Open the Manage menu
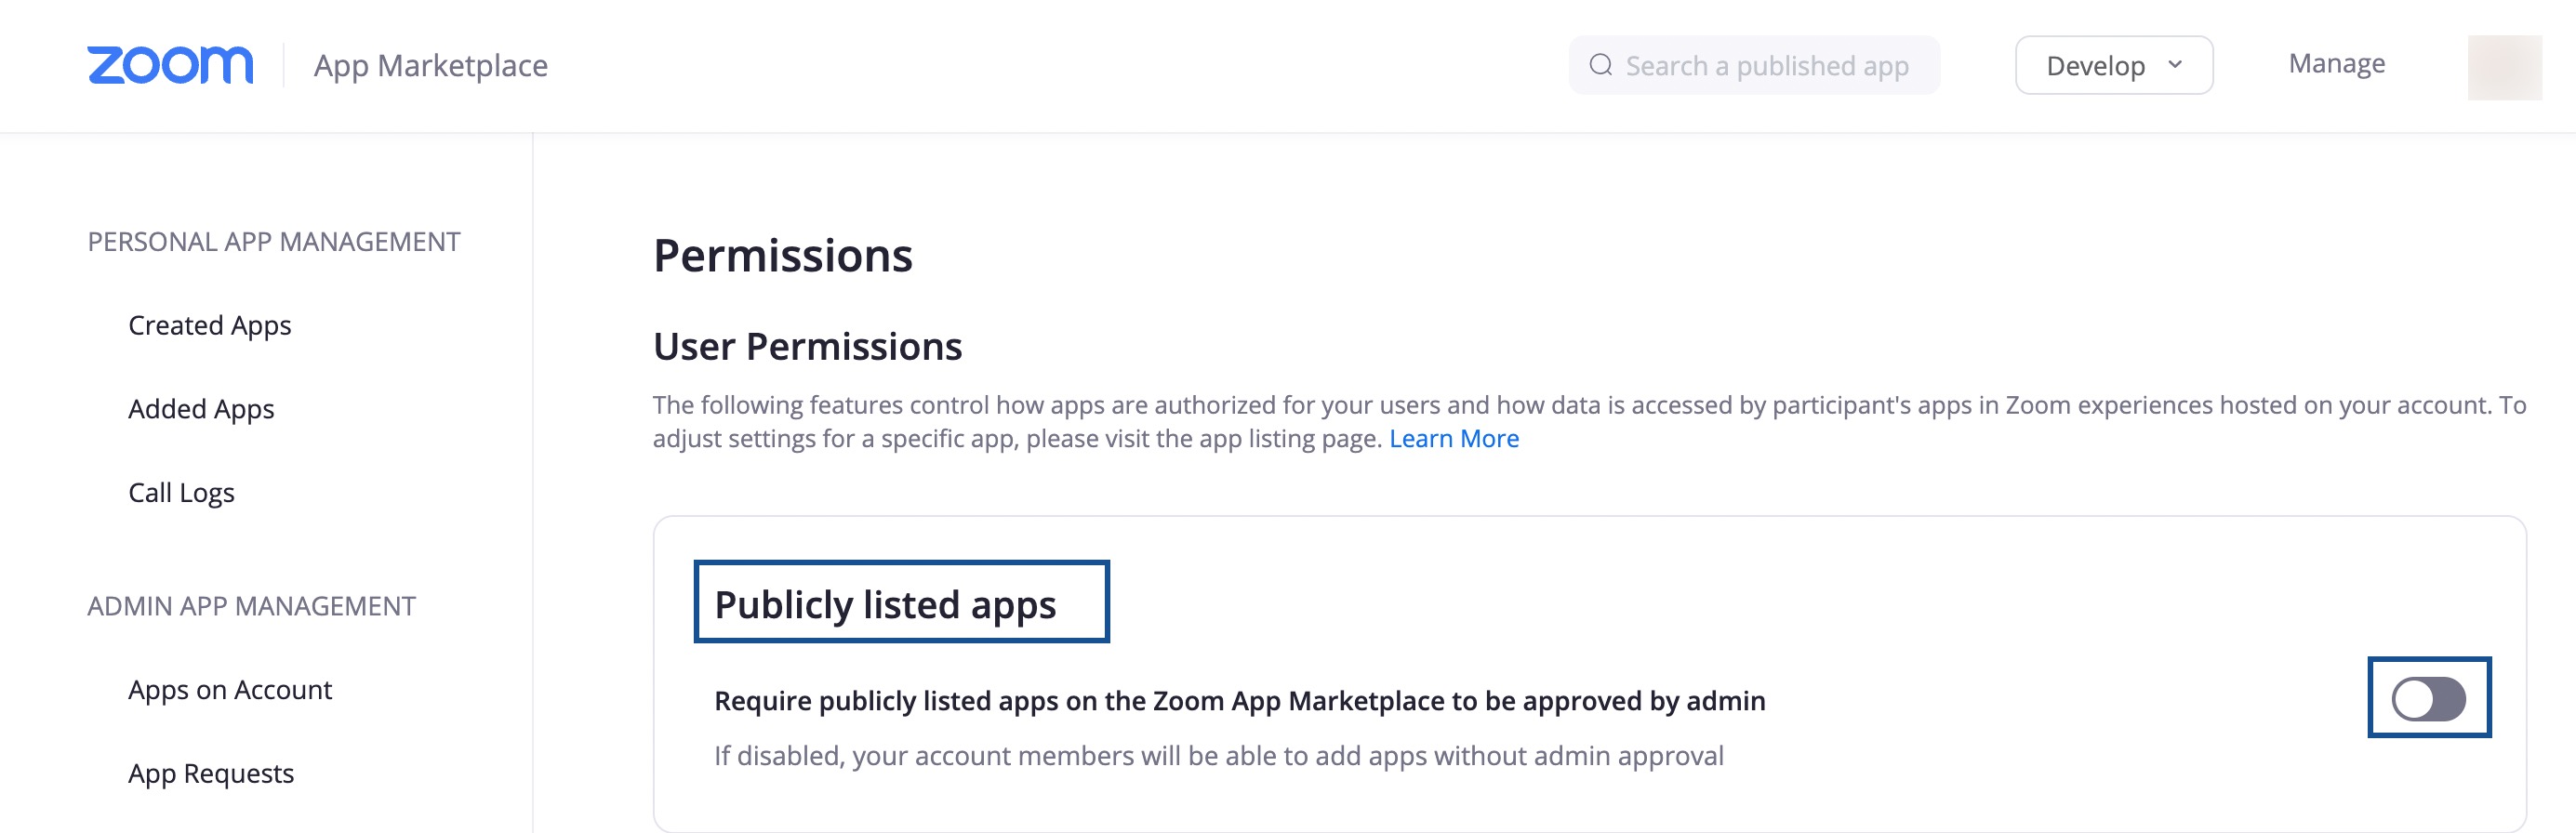This screenshot has height=833, width=2576. tap(2336, 64)
